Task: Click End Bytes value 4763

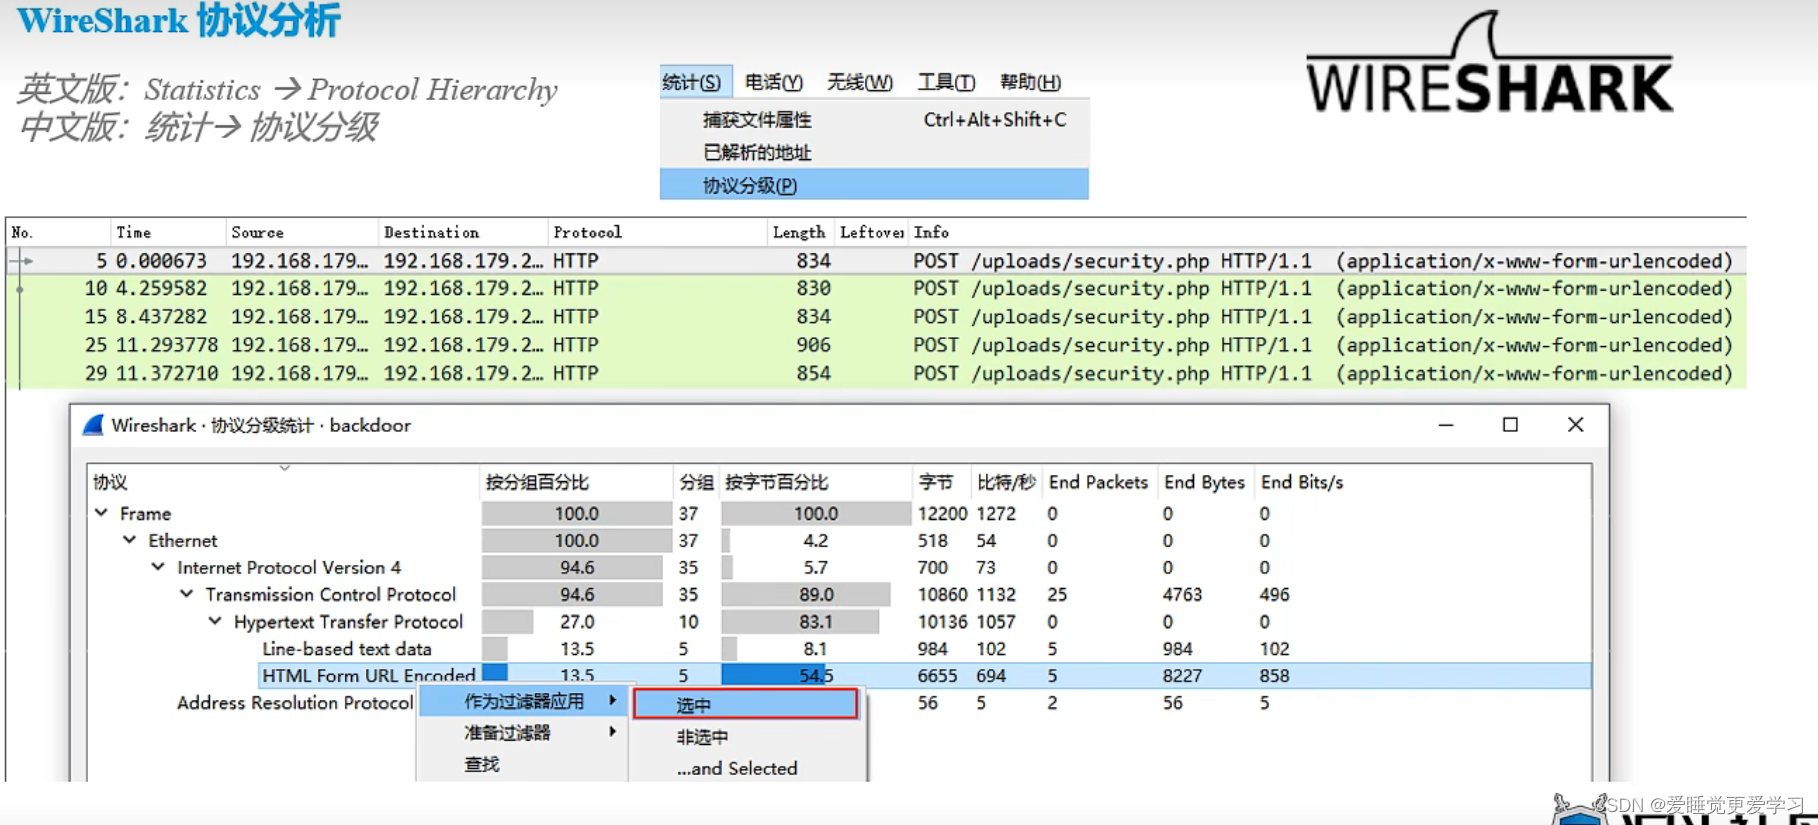Action: [x=1182, y=594]
